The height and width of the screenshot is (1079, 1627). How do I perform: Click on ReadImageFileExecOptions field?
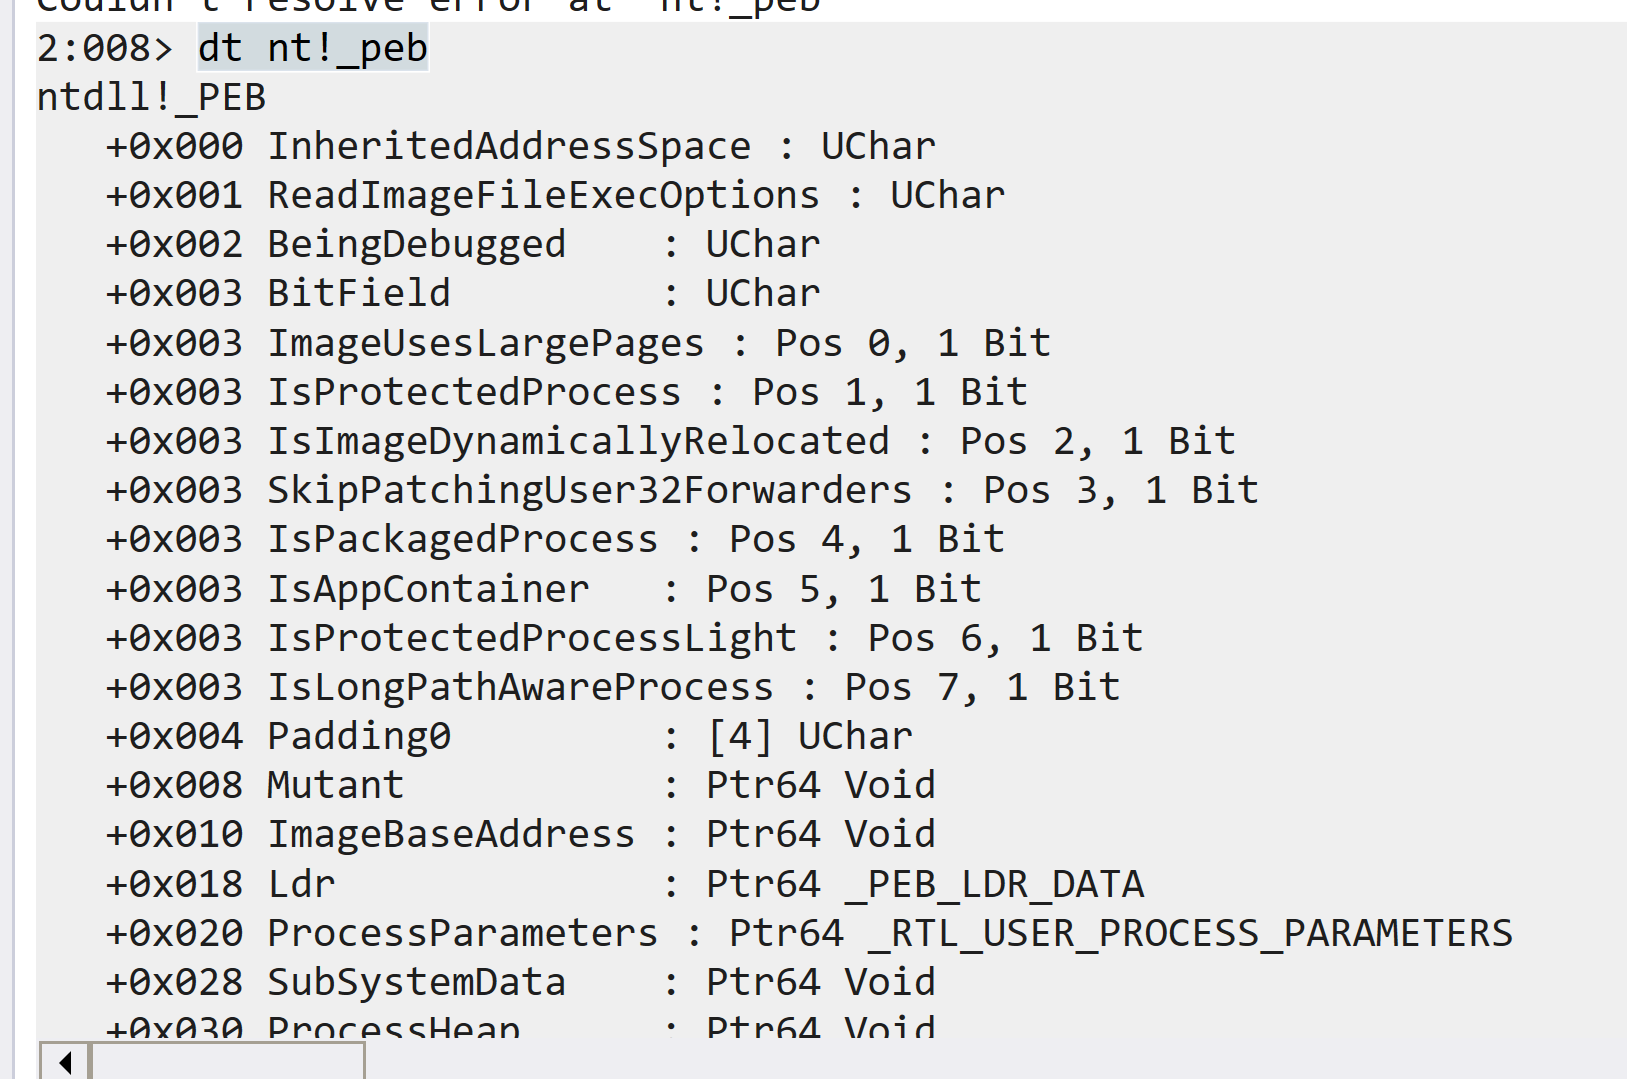coord(543,195)
